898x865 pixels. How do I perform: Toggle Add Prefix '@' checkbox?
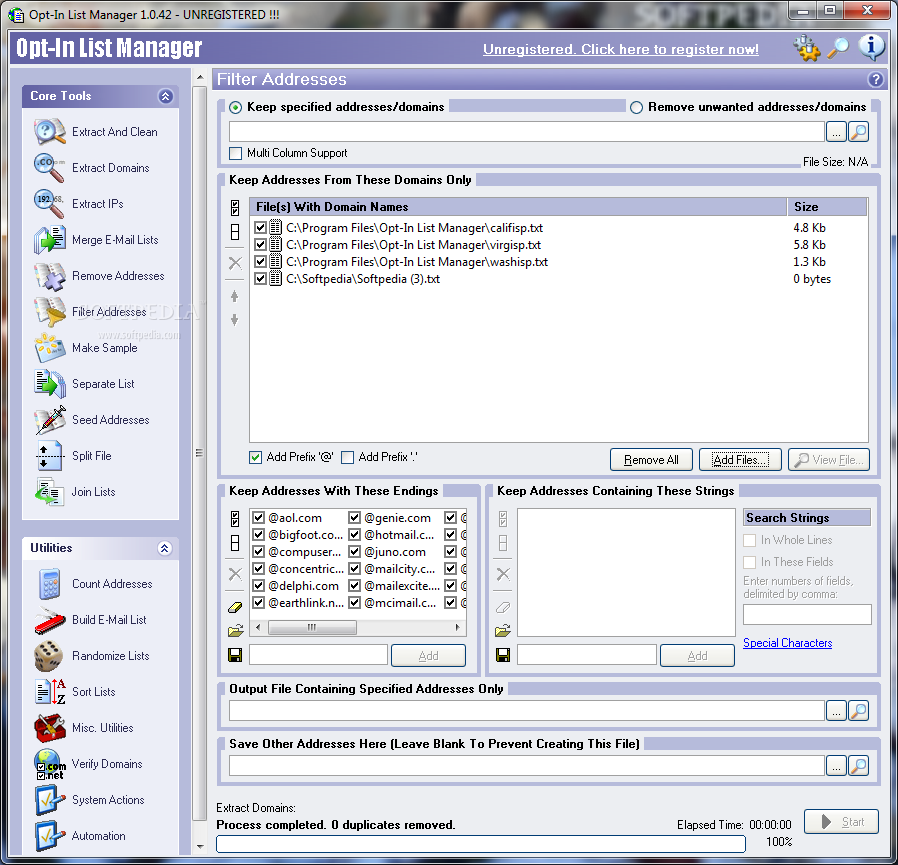click(x=255, y=457)
